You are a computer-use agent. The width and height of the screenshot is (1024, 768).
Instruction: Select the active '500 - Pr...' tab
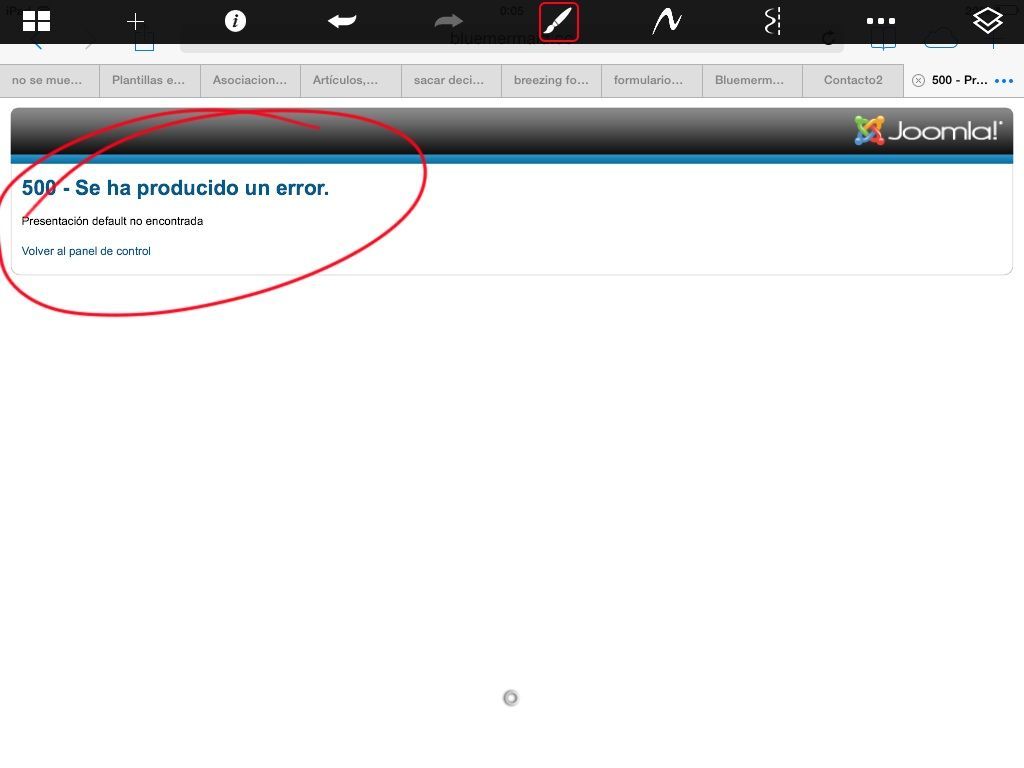[959, 80]
